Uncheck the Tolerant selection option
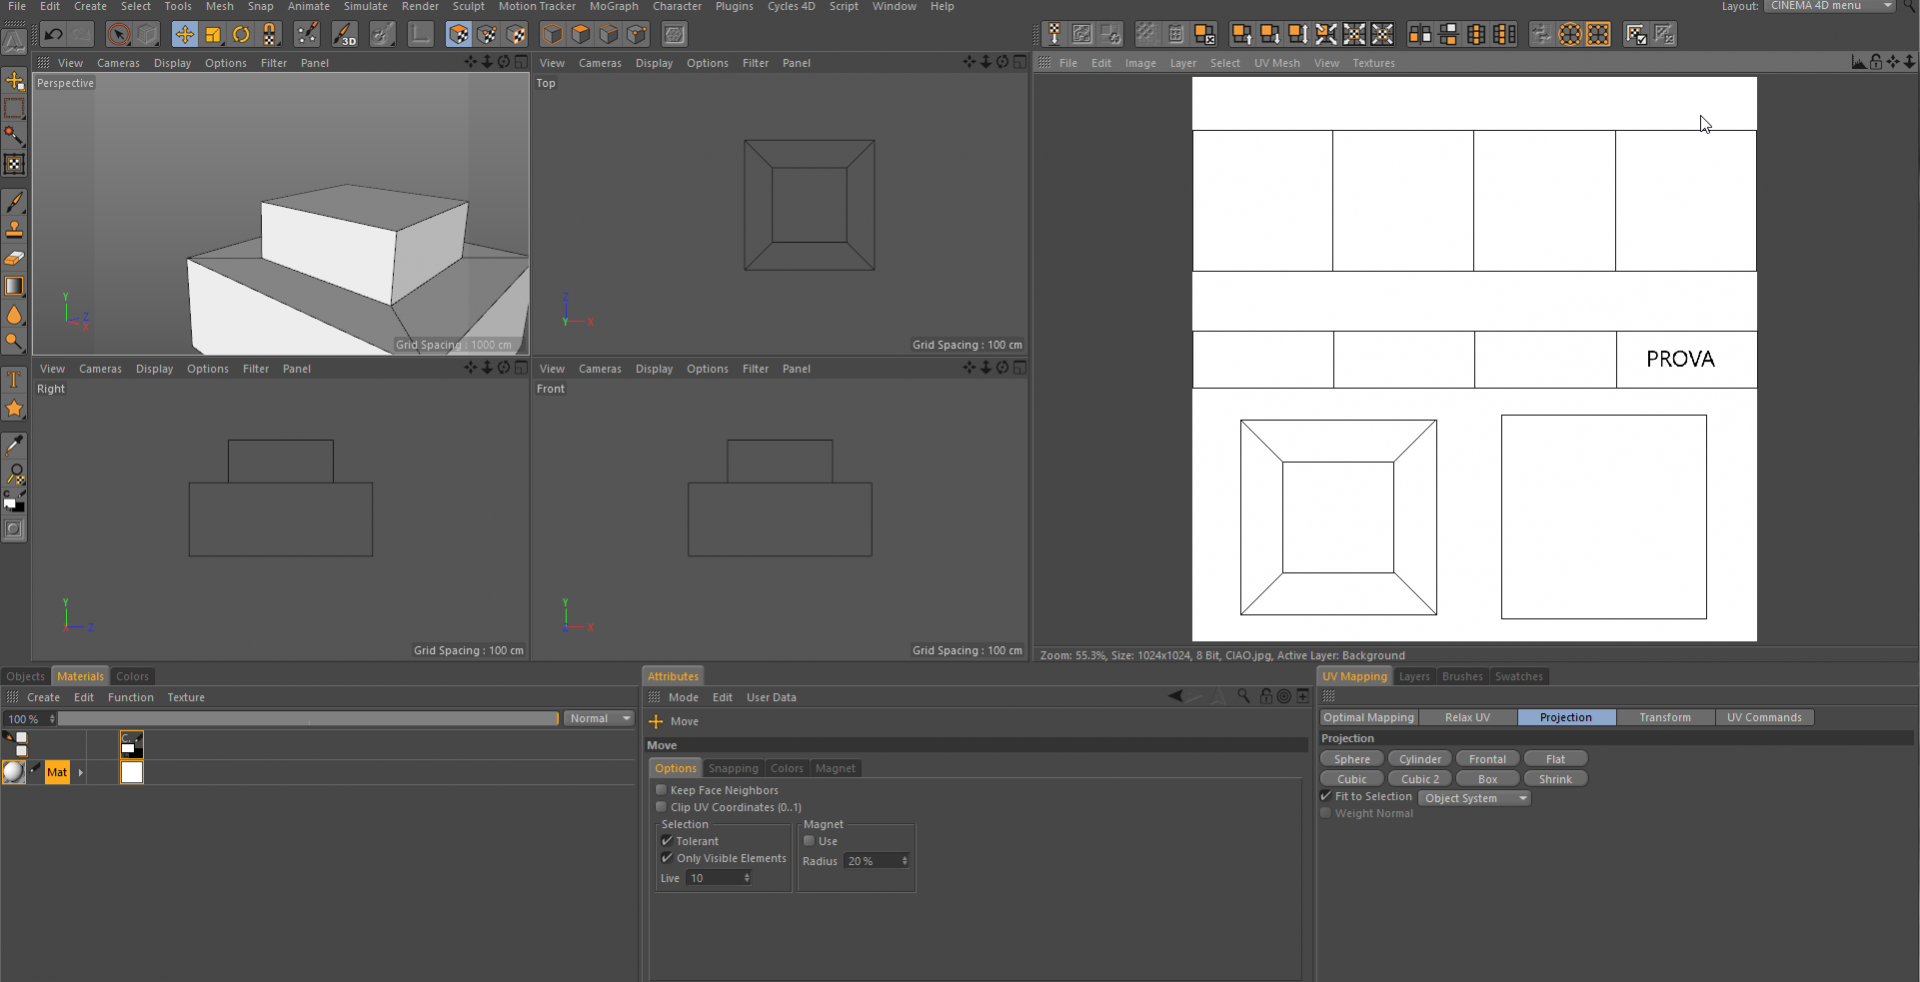Viewport: 1920px width, 982px height. 667,841
